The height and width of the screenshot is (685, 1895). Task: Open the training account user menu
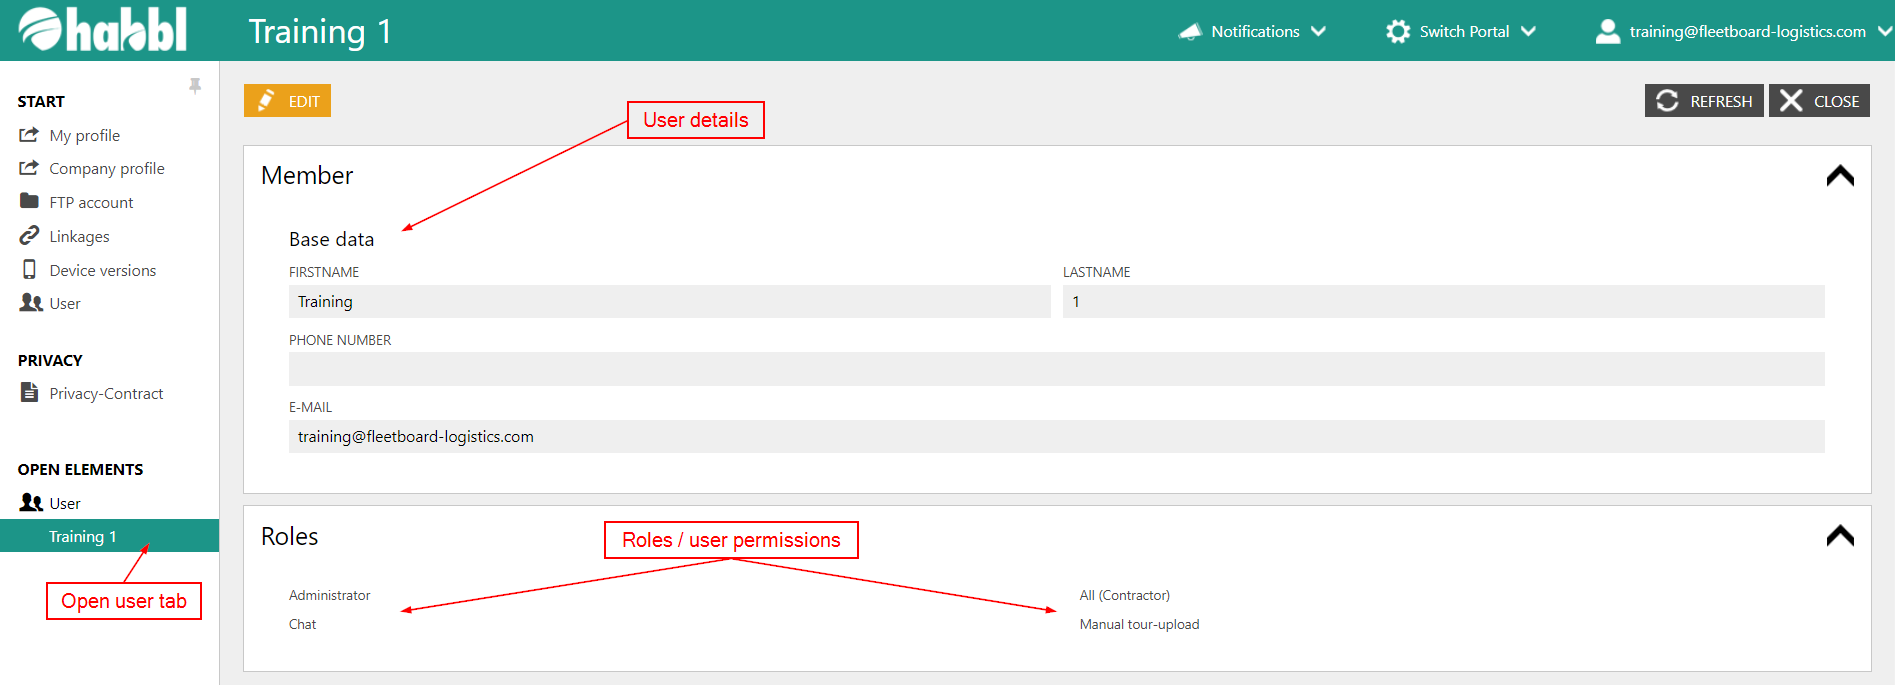tap(1745, 31)
